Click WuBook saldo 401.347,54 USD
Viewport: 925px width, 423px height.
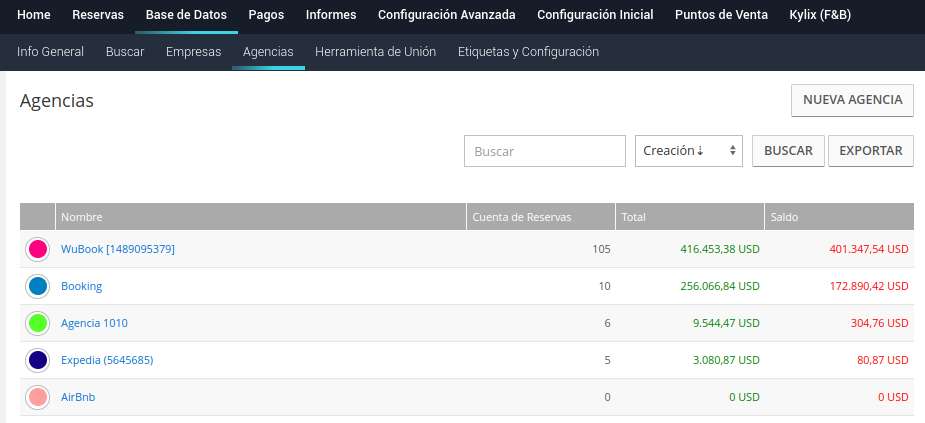point(869,249)
